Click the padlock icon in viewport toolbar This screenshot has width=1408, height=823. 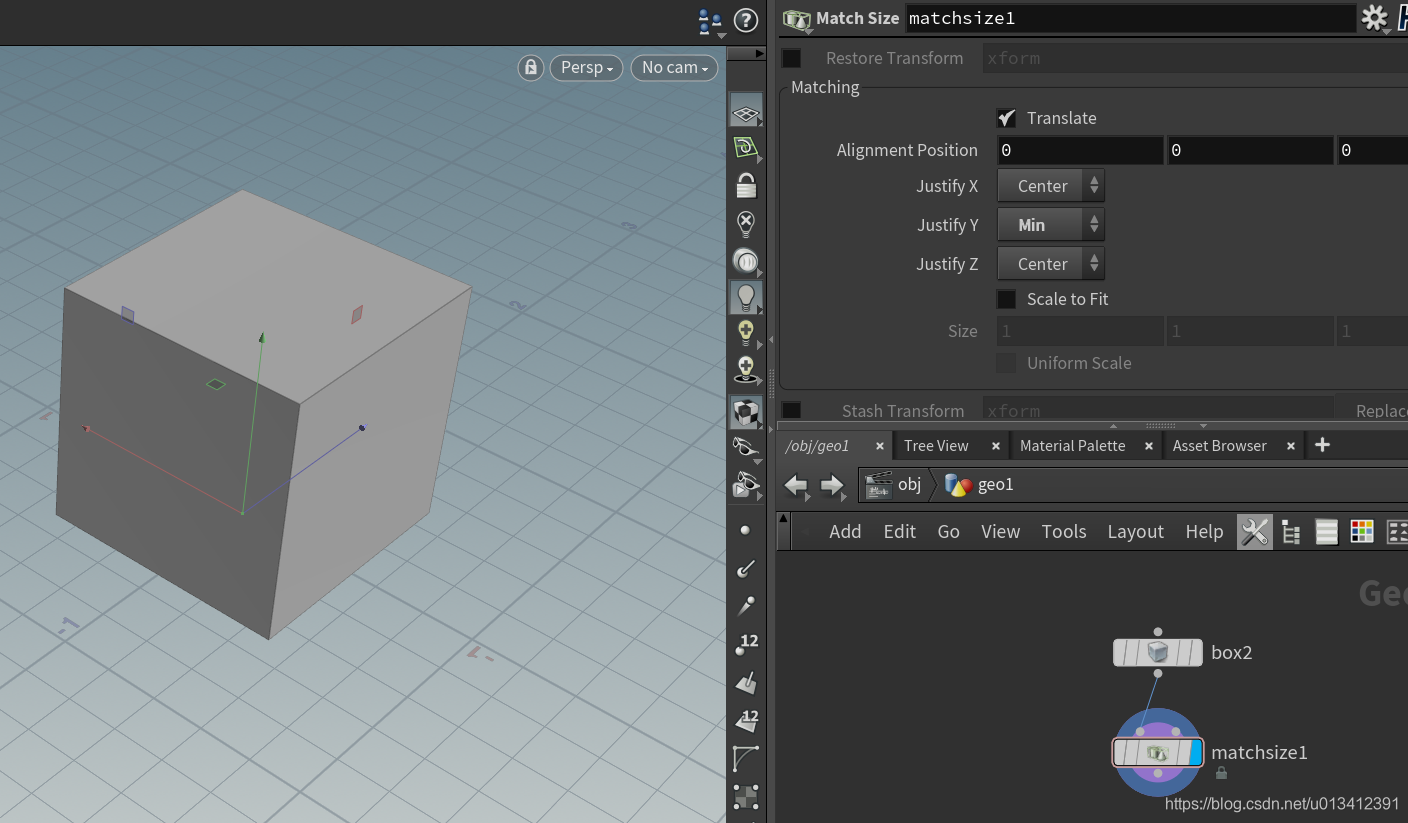coord(745,185)
